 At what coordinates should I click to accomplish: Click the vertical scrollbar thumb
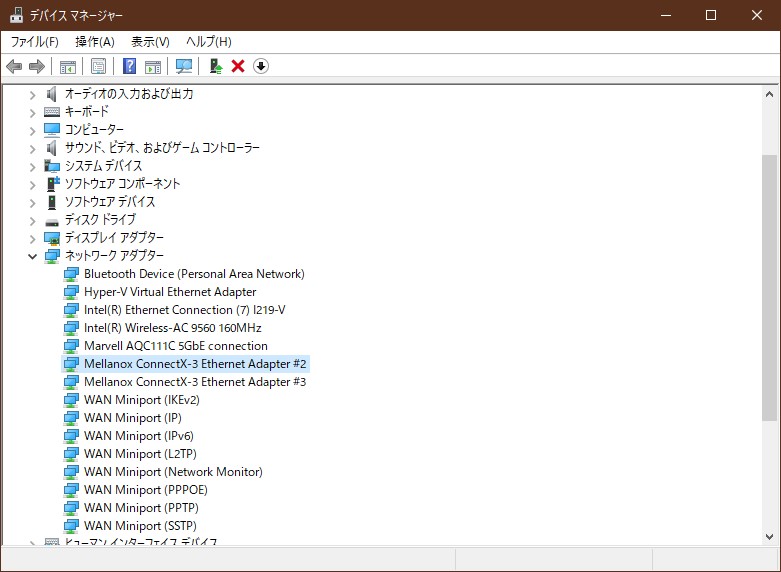(x=769, y=289)
